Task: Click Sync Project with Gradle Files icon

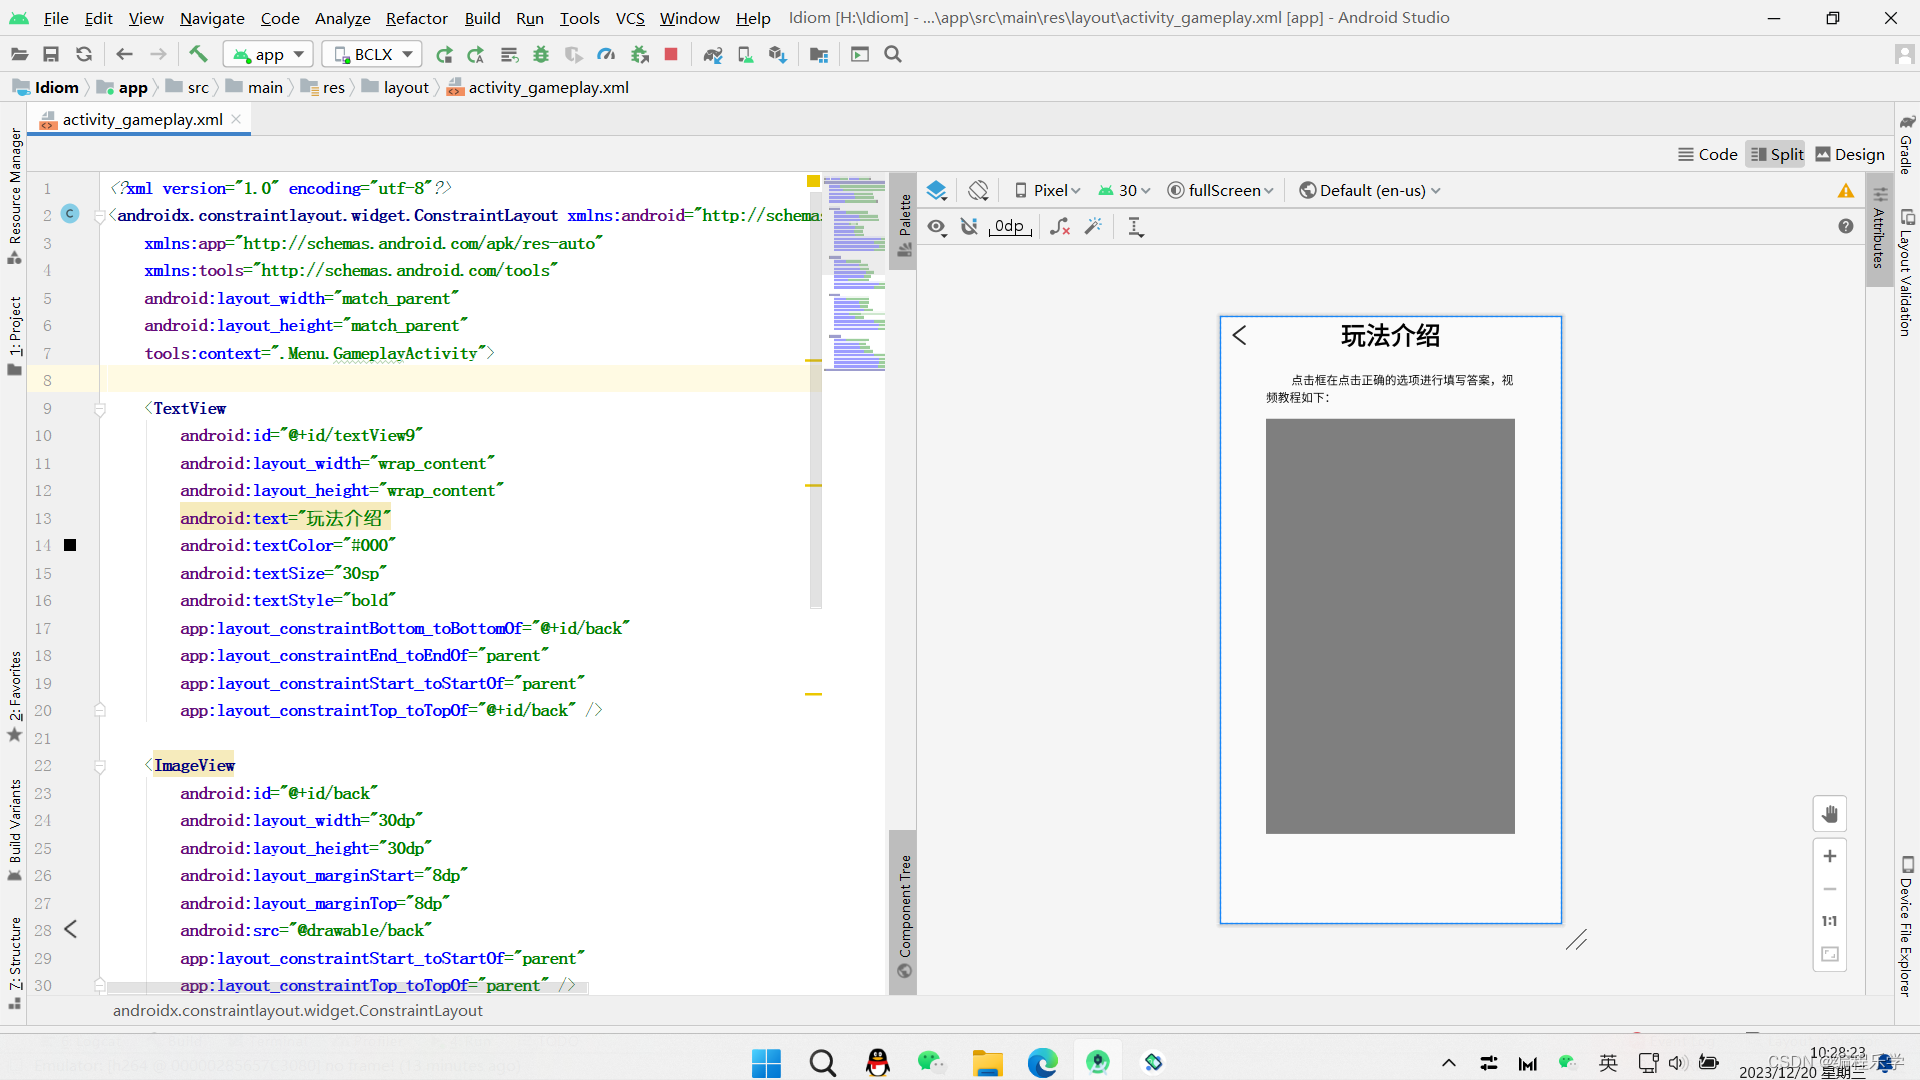Action: click(x=712, y=54)
